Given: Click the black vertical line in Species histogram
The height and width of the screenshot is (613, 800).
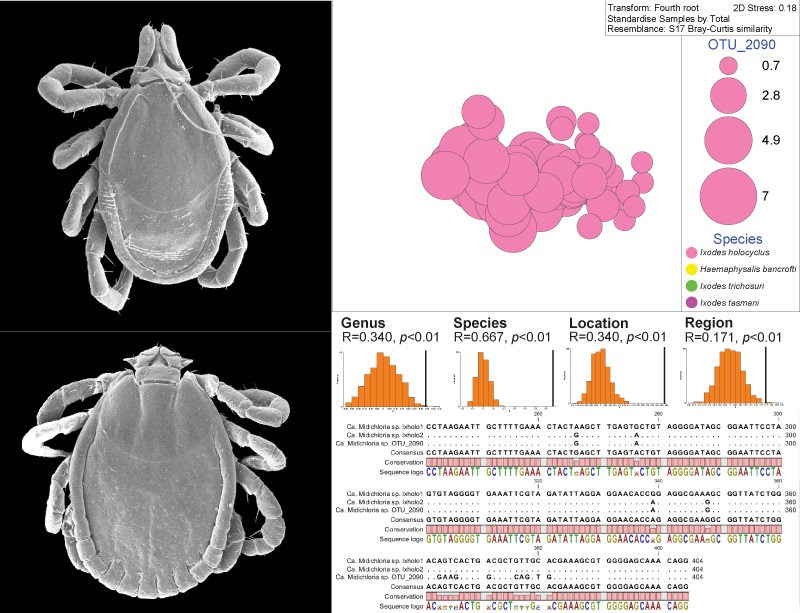Looking at the screenshot, I should point(553,377).
